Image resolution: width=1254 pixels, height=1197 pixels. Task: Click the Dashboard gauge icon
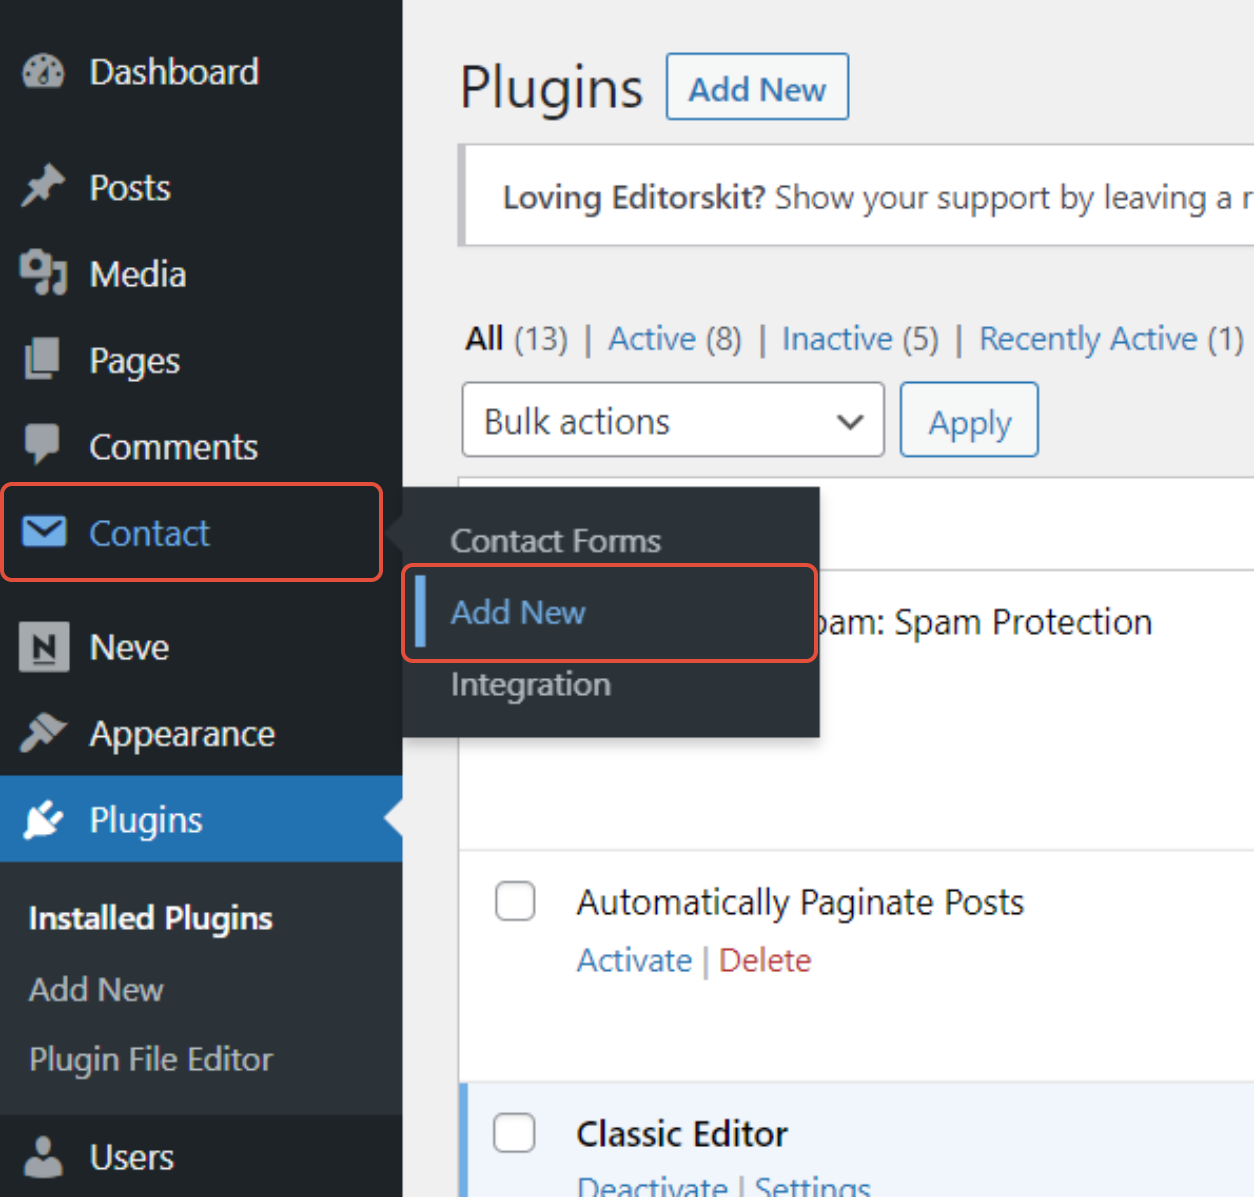43,72
